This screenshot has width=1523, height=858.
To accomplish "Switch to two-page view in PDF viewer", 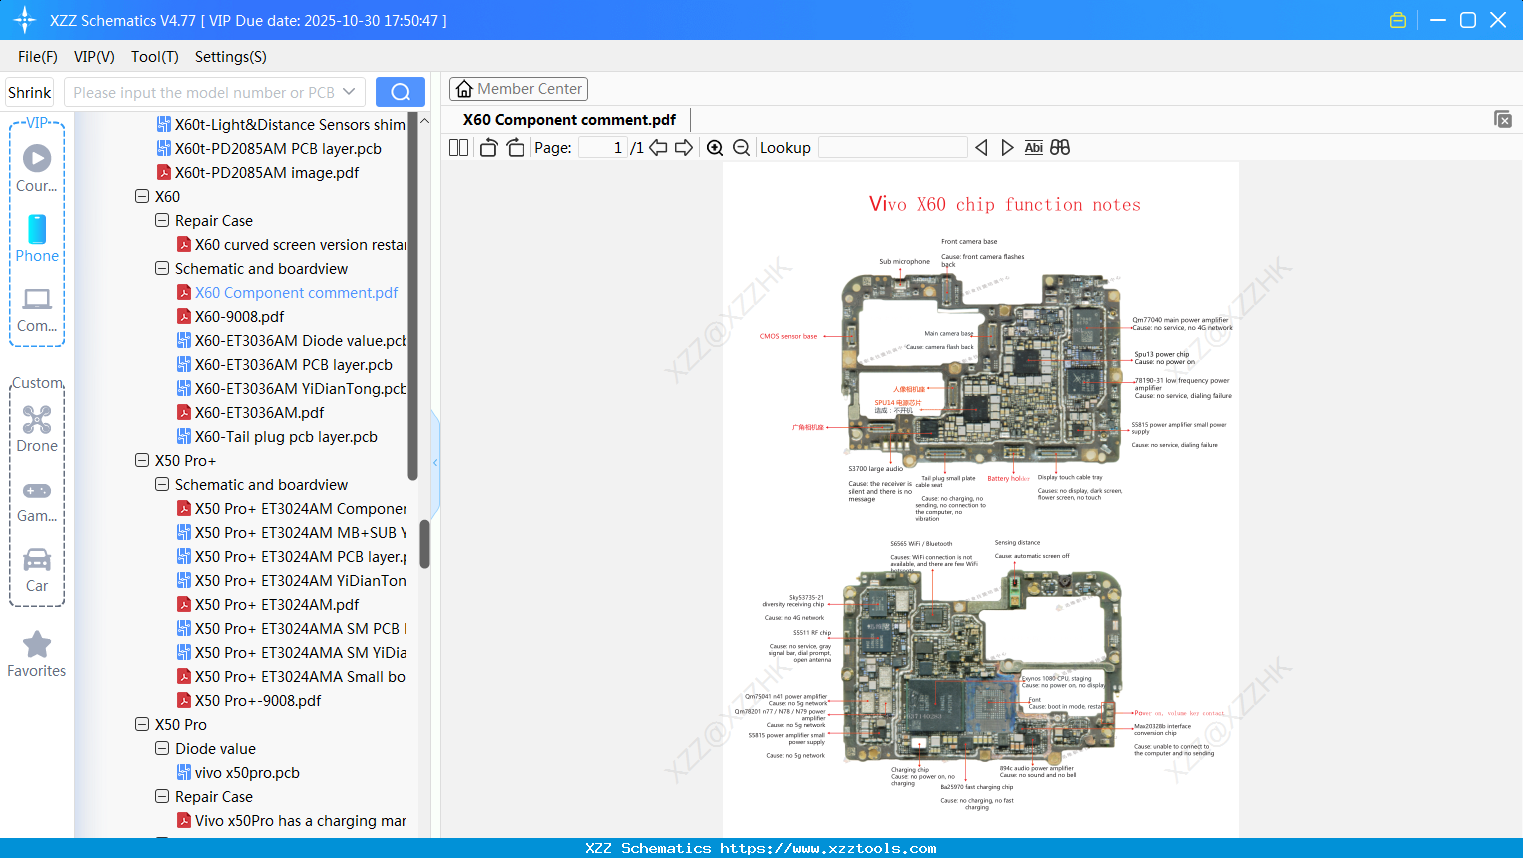I will 457,147.
